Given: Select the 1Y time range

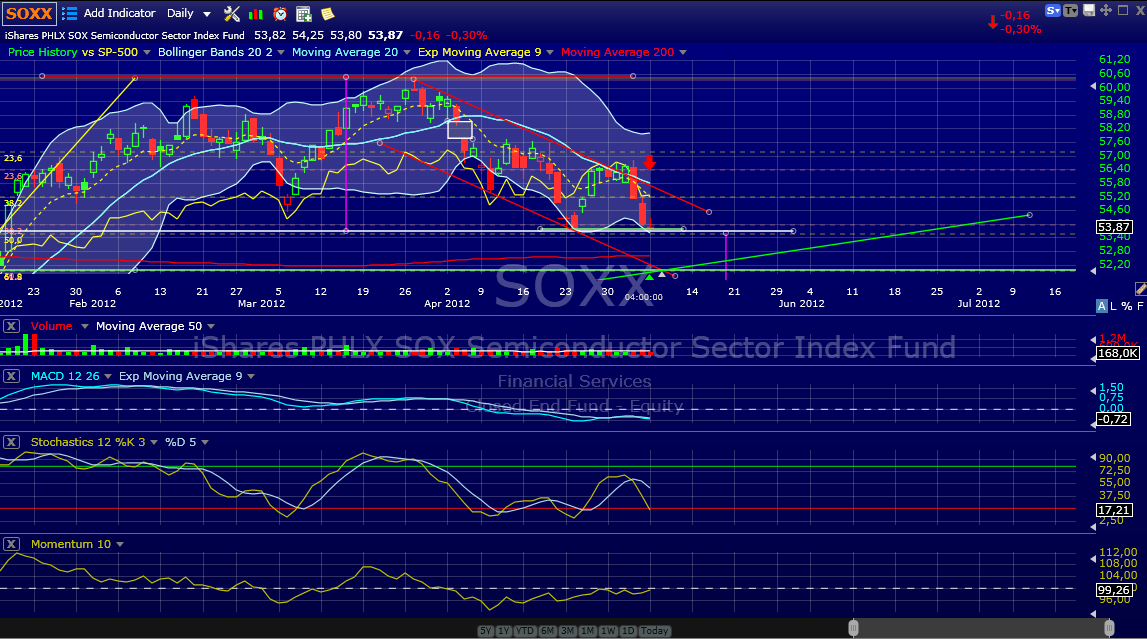Looking at the screenshot, I should (x=503, y=630).
